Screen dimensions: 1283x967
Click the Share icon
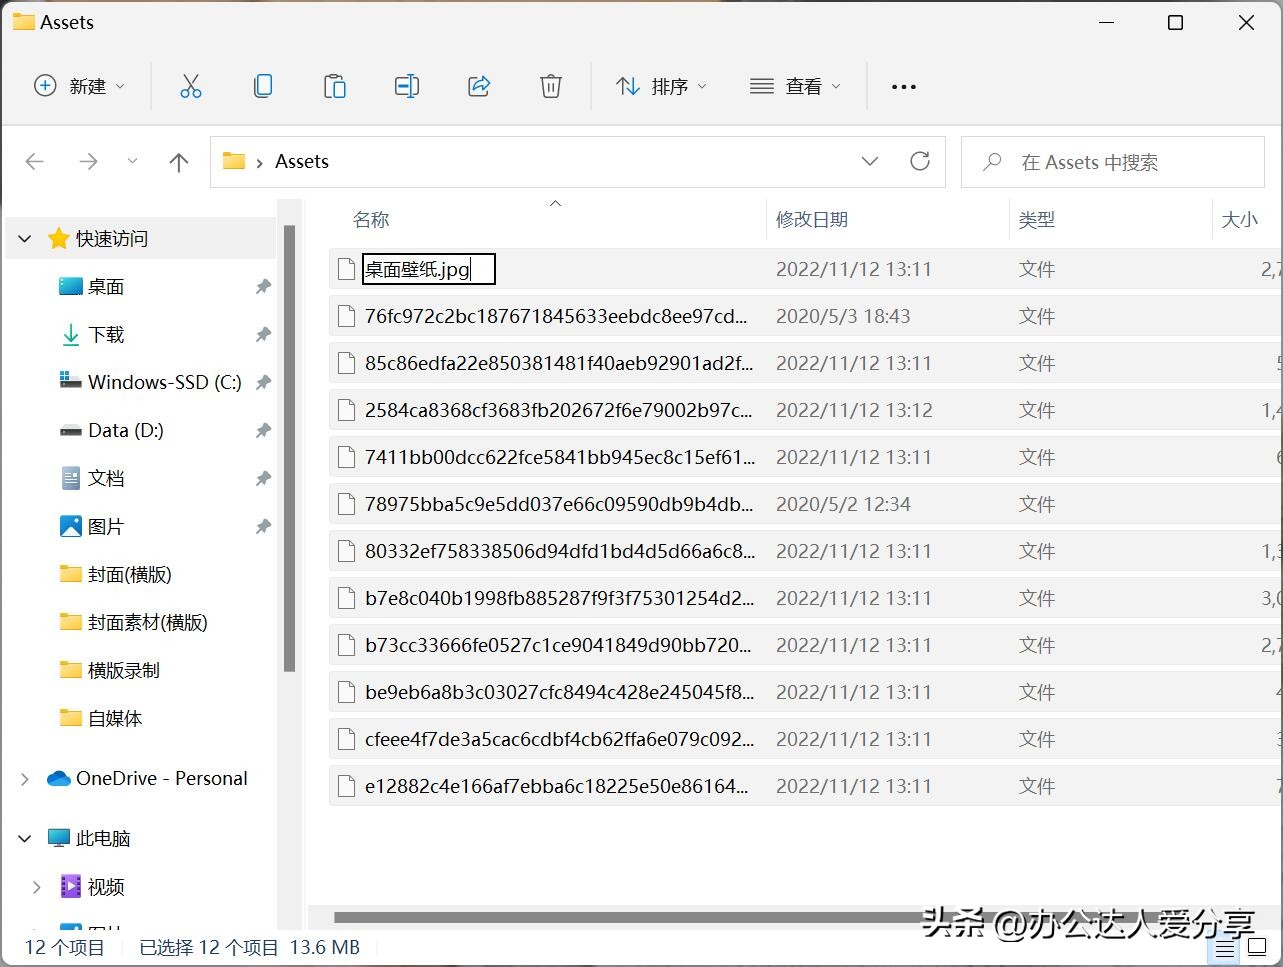point(479,86)
